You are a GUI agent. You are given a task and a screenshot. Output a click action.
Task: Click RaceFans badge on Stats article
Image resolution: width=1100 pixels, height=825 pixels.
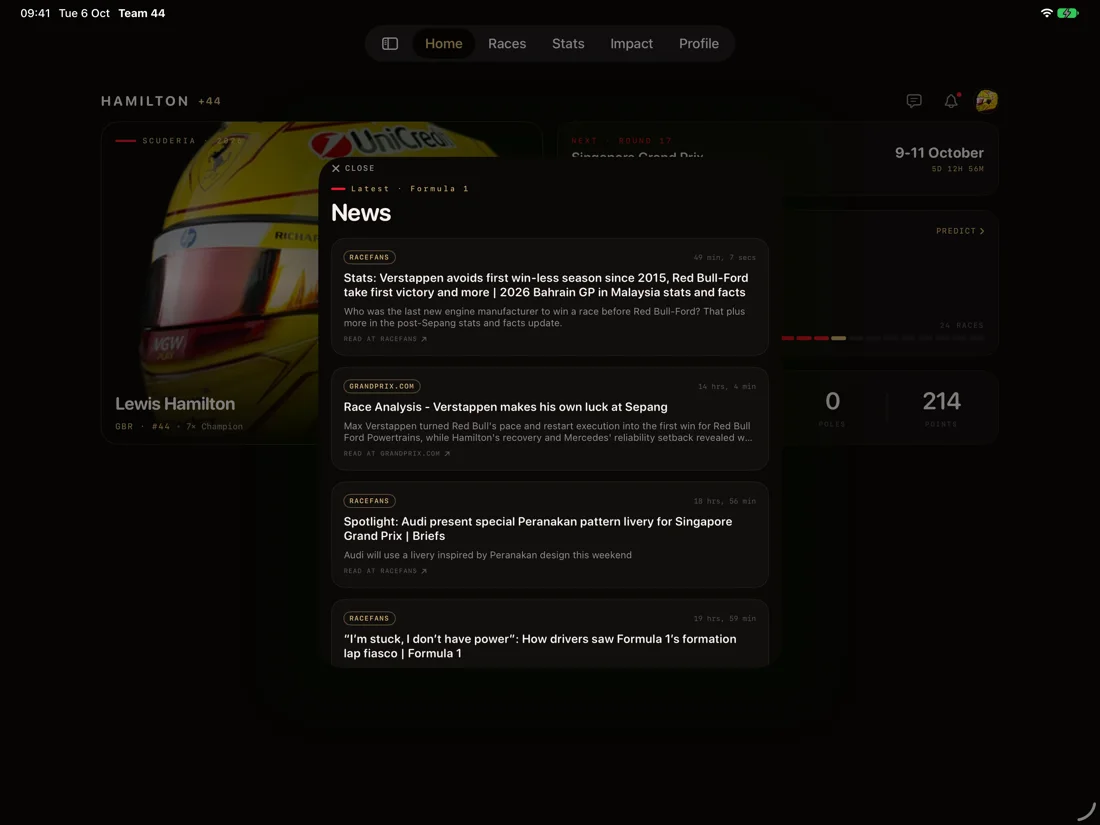pyautogui.click(x=369, y=257)
